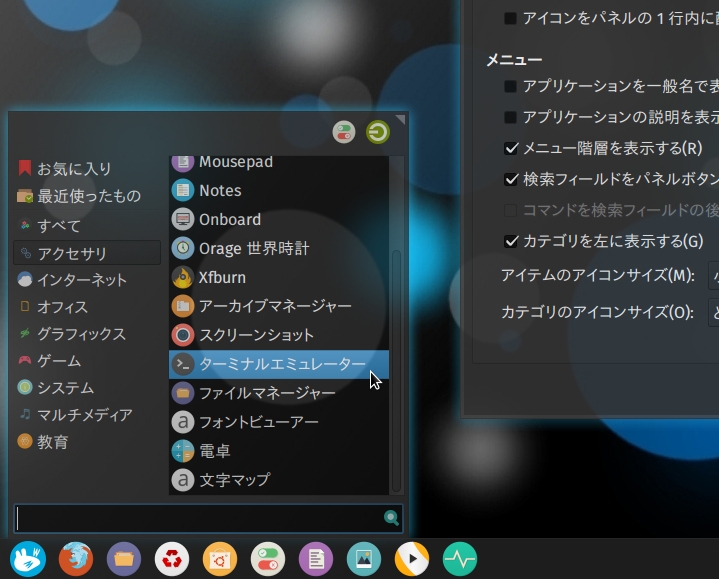The height and width of the screenshot is (579, 719).
Task: Toggle アイコンをパネルの1行内 checkbox
Action: point(510,18)
